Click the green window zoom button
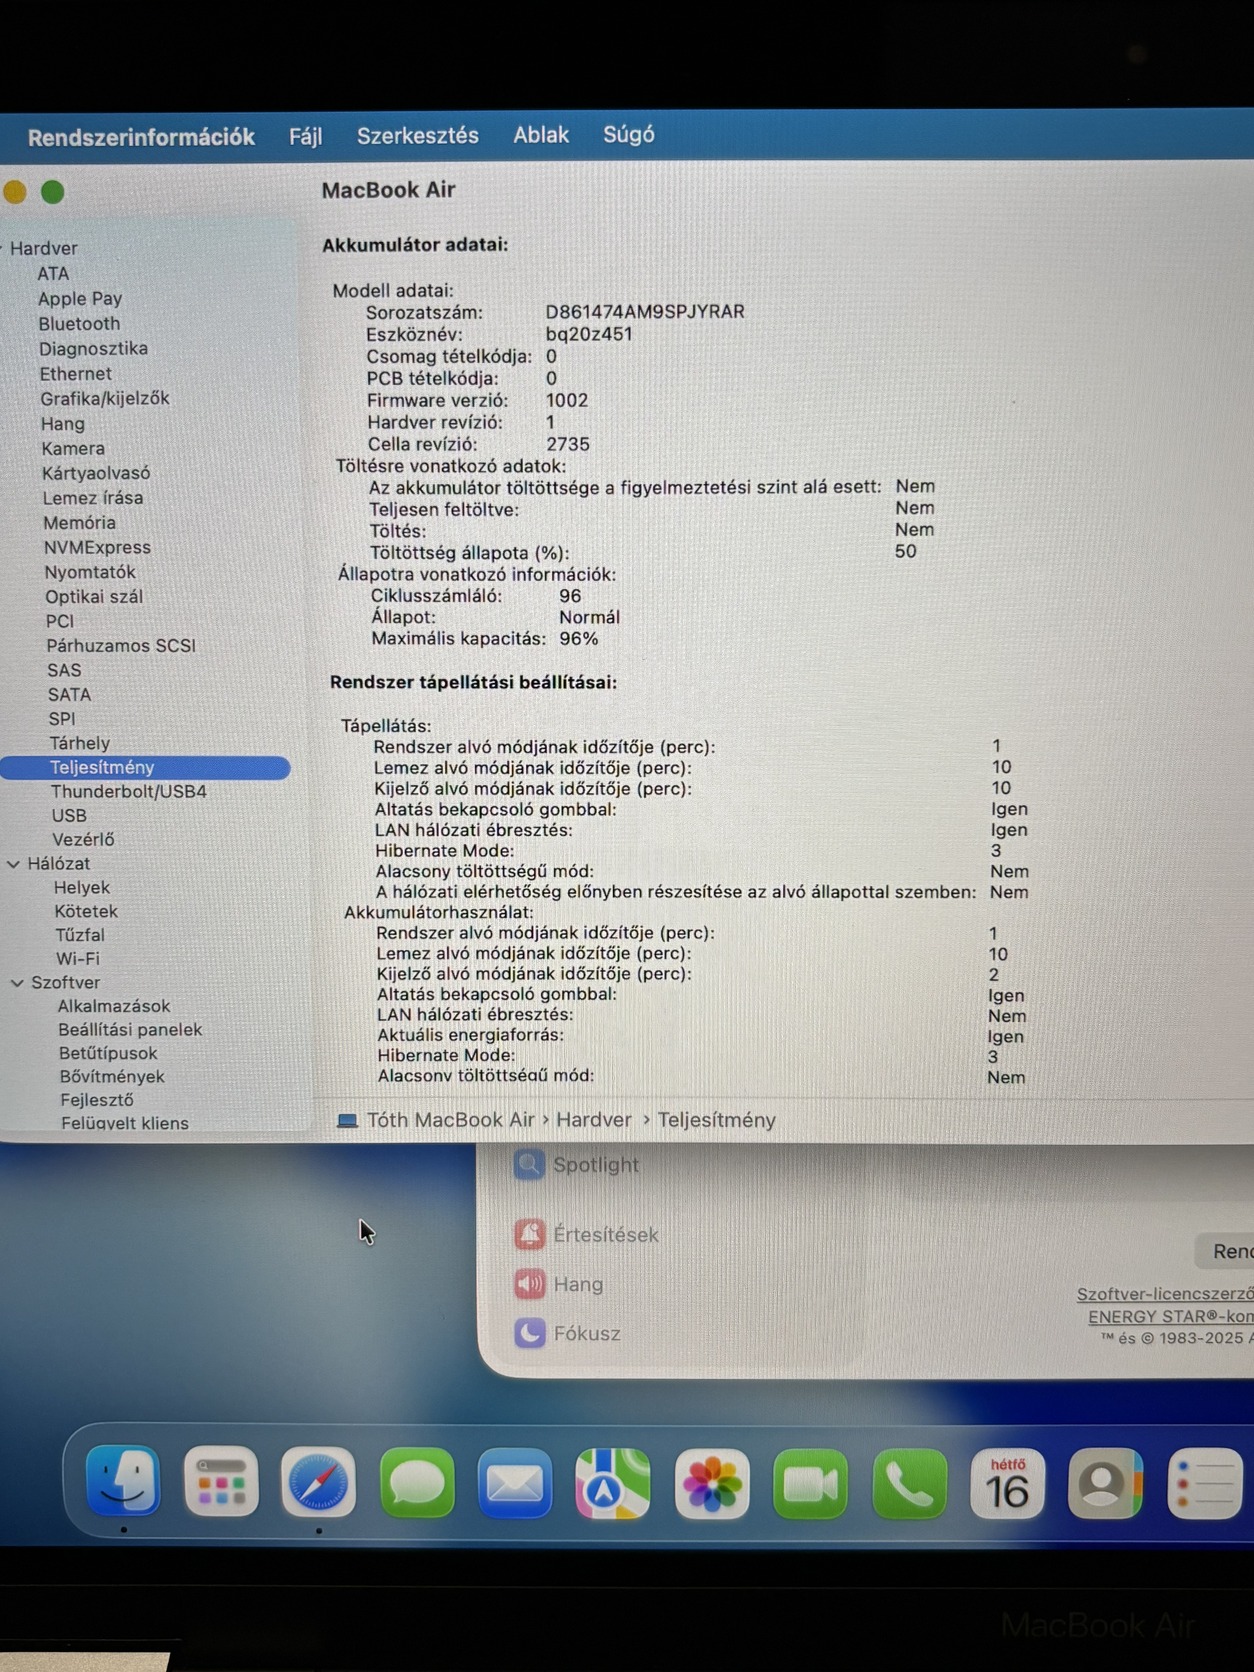The height and width of the screenshot is (1672, 1254). pos(52,192)
